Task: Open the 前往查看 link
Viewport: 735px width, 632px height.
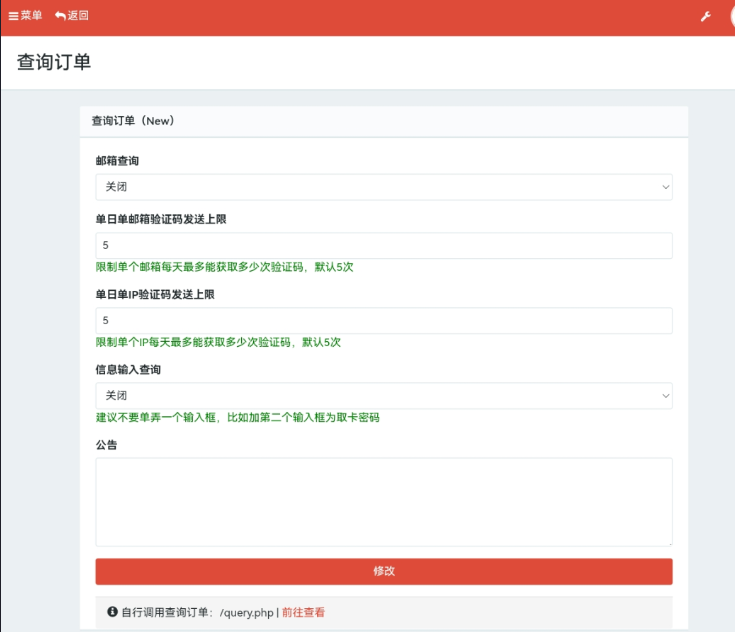Action: [303, 612]
